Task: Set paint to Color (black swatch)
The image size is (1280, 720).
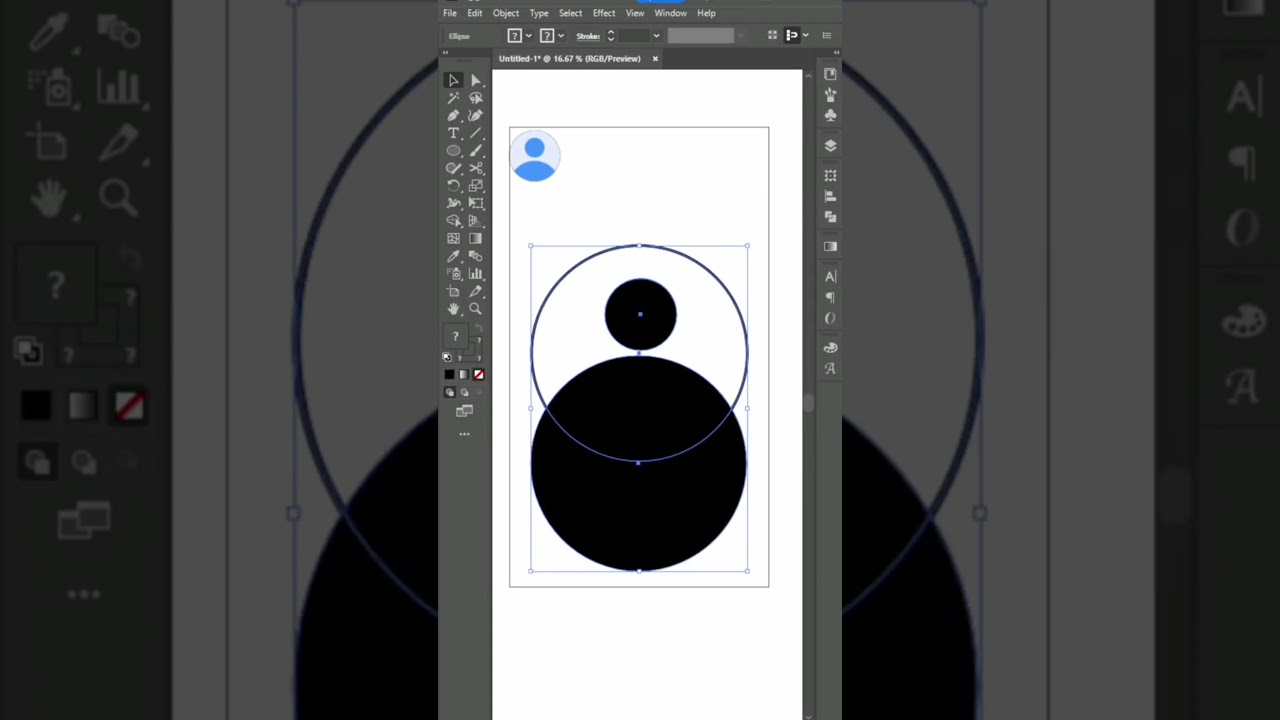Action: 449,375
